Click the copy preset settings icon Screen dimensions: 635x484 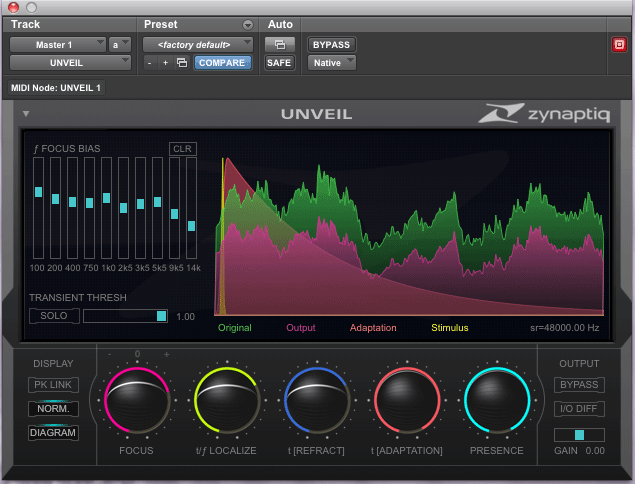(x=182, y=63)
